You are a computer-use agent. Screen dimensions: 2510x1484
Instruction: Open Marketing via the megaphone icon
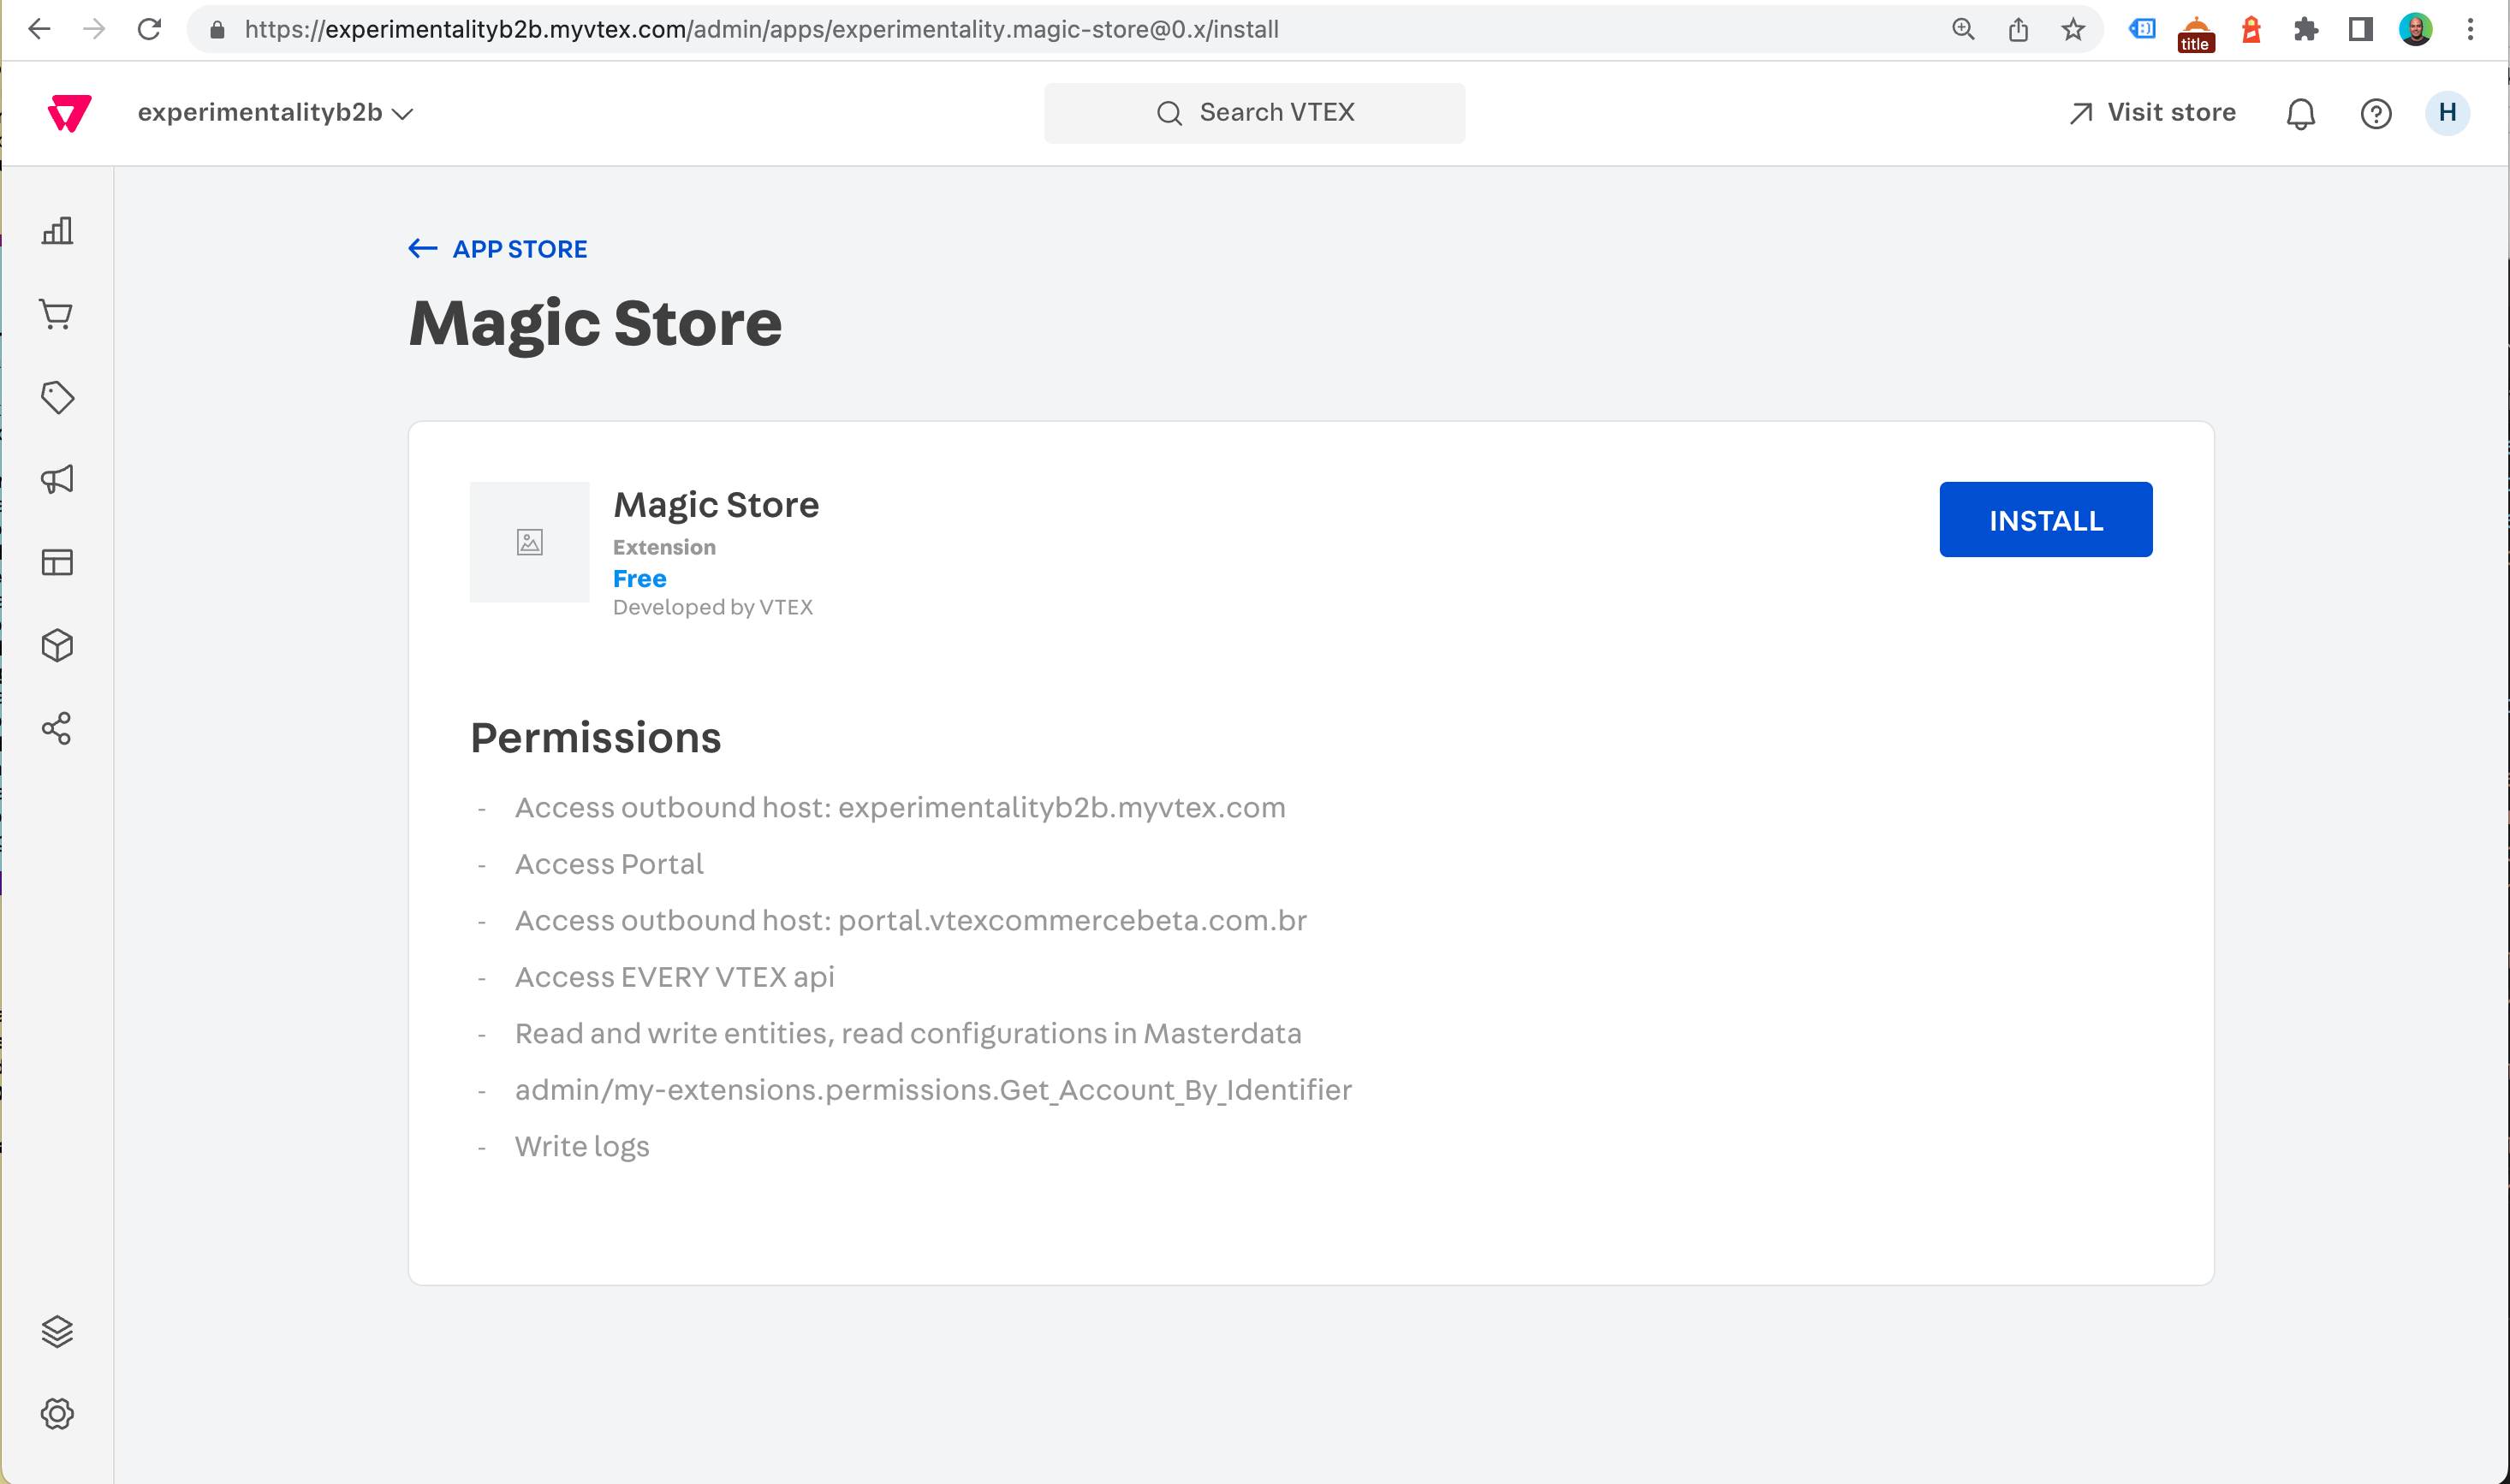pyautogui.click(x=57, y=480)
